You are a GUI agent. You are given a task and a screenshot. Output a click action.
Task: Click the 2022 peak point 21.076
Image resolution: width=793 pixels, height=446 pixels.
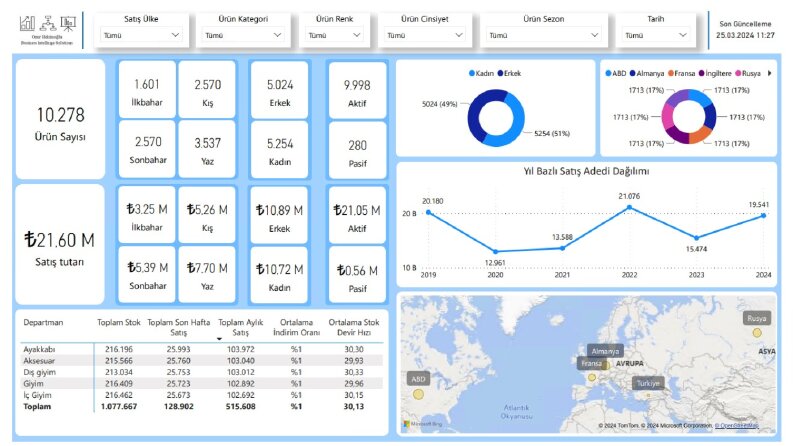click(x=629, y=207)
